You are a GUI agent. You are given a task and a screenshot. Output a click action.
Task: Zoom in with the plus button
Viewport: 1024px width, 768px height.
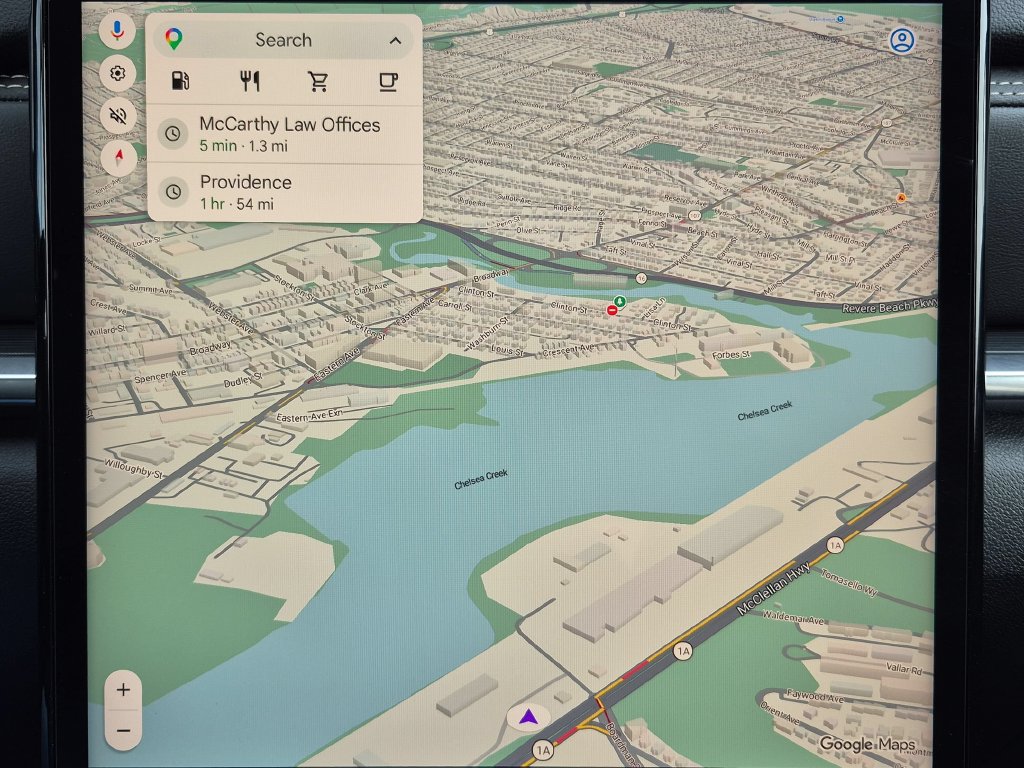pyautogui.click(x=123, y=690)
